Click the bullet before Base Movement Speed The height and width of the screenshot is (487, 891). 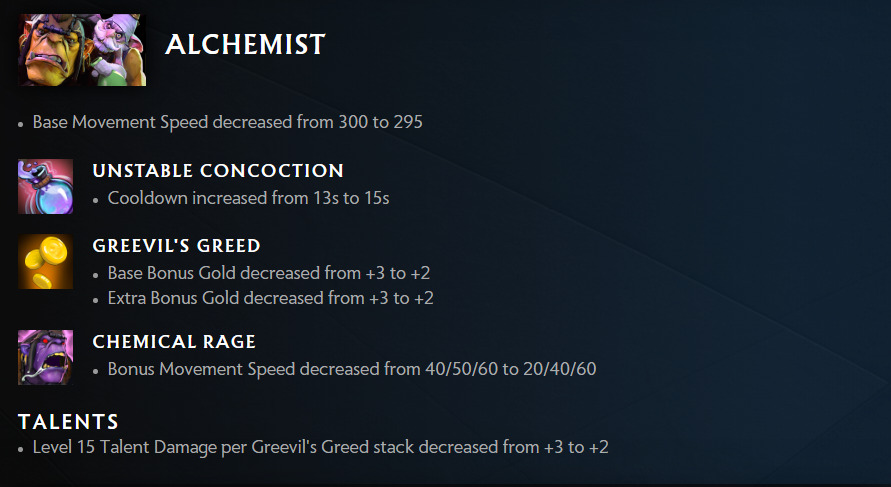(x=21, y=124)
